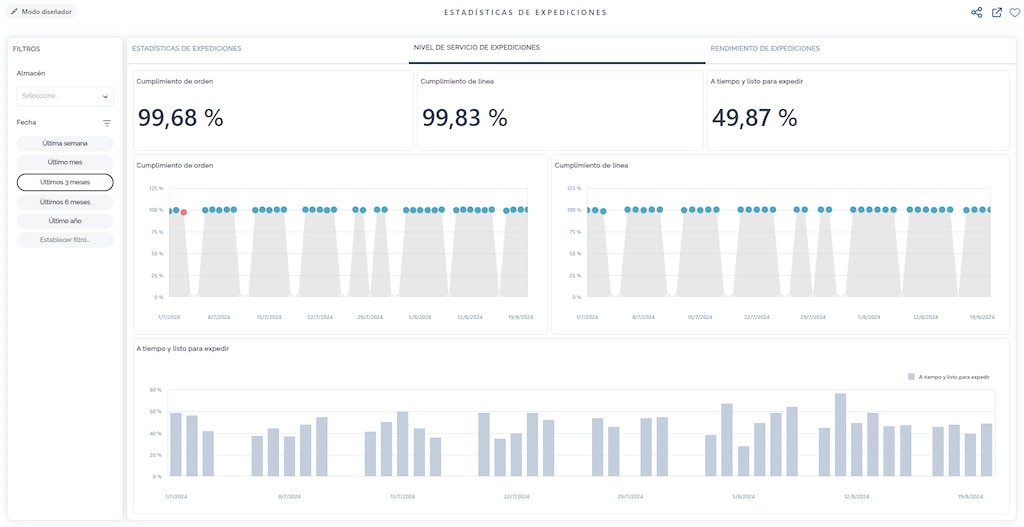The width and height of the screenshot is (1024, 527).
Task: Mark dashboard as favorite with heart icon
Action: [1014, 13]
